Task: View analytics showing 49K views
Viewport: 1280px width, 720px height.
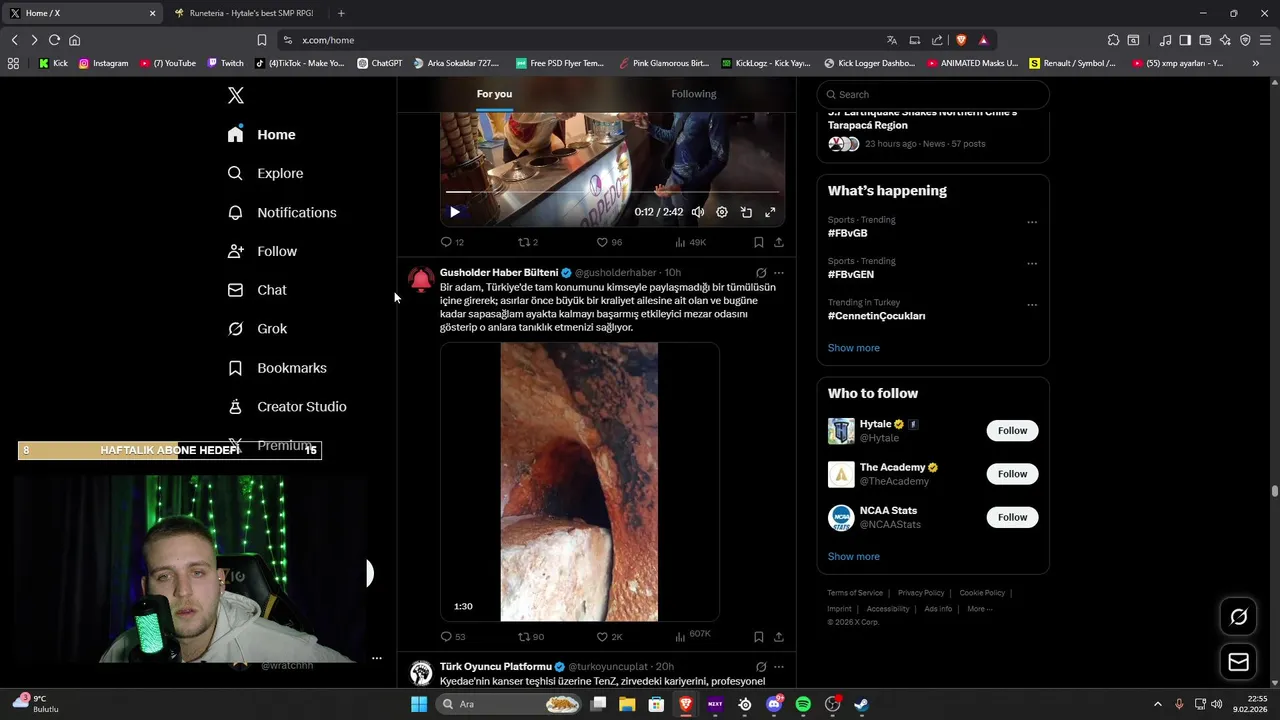Action: coord(691,242)
